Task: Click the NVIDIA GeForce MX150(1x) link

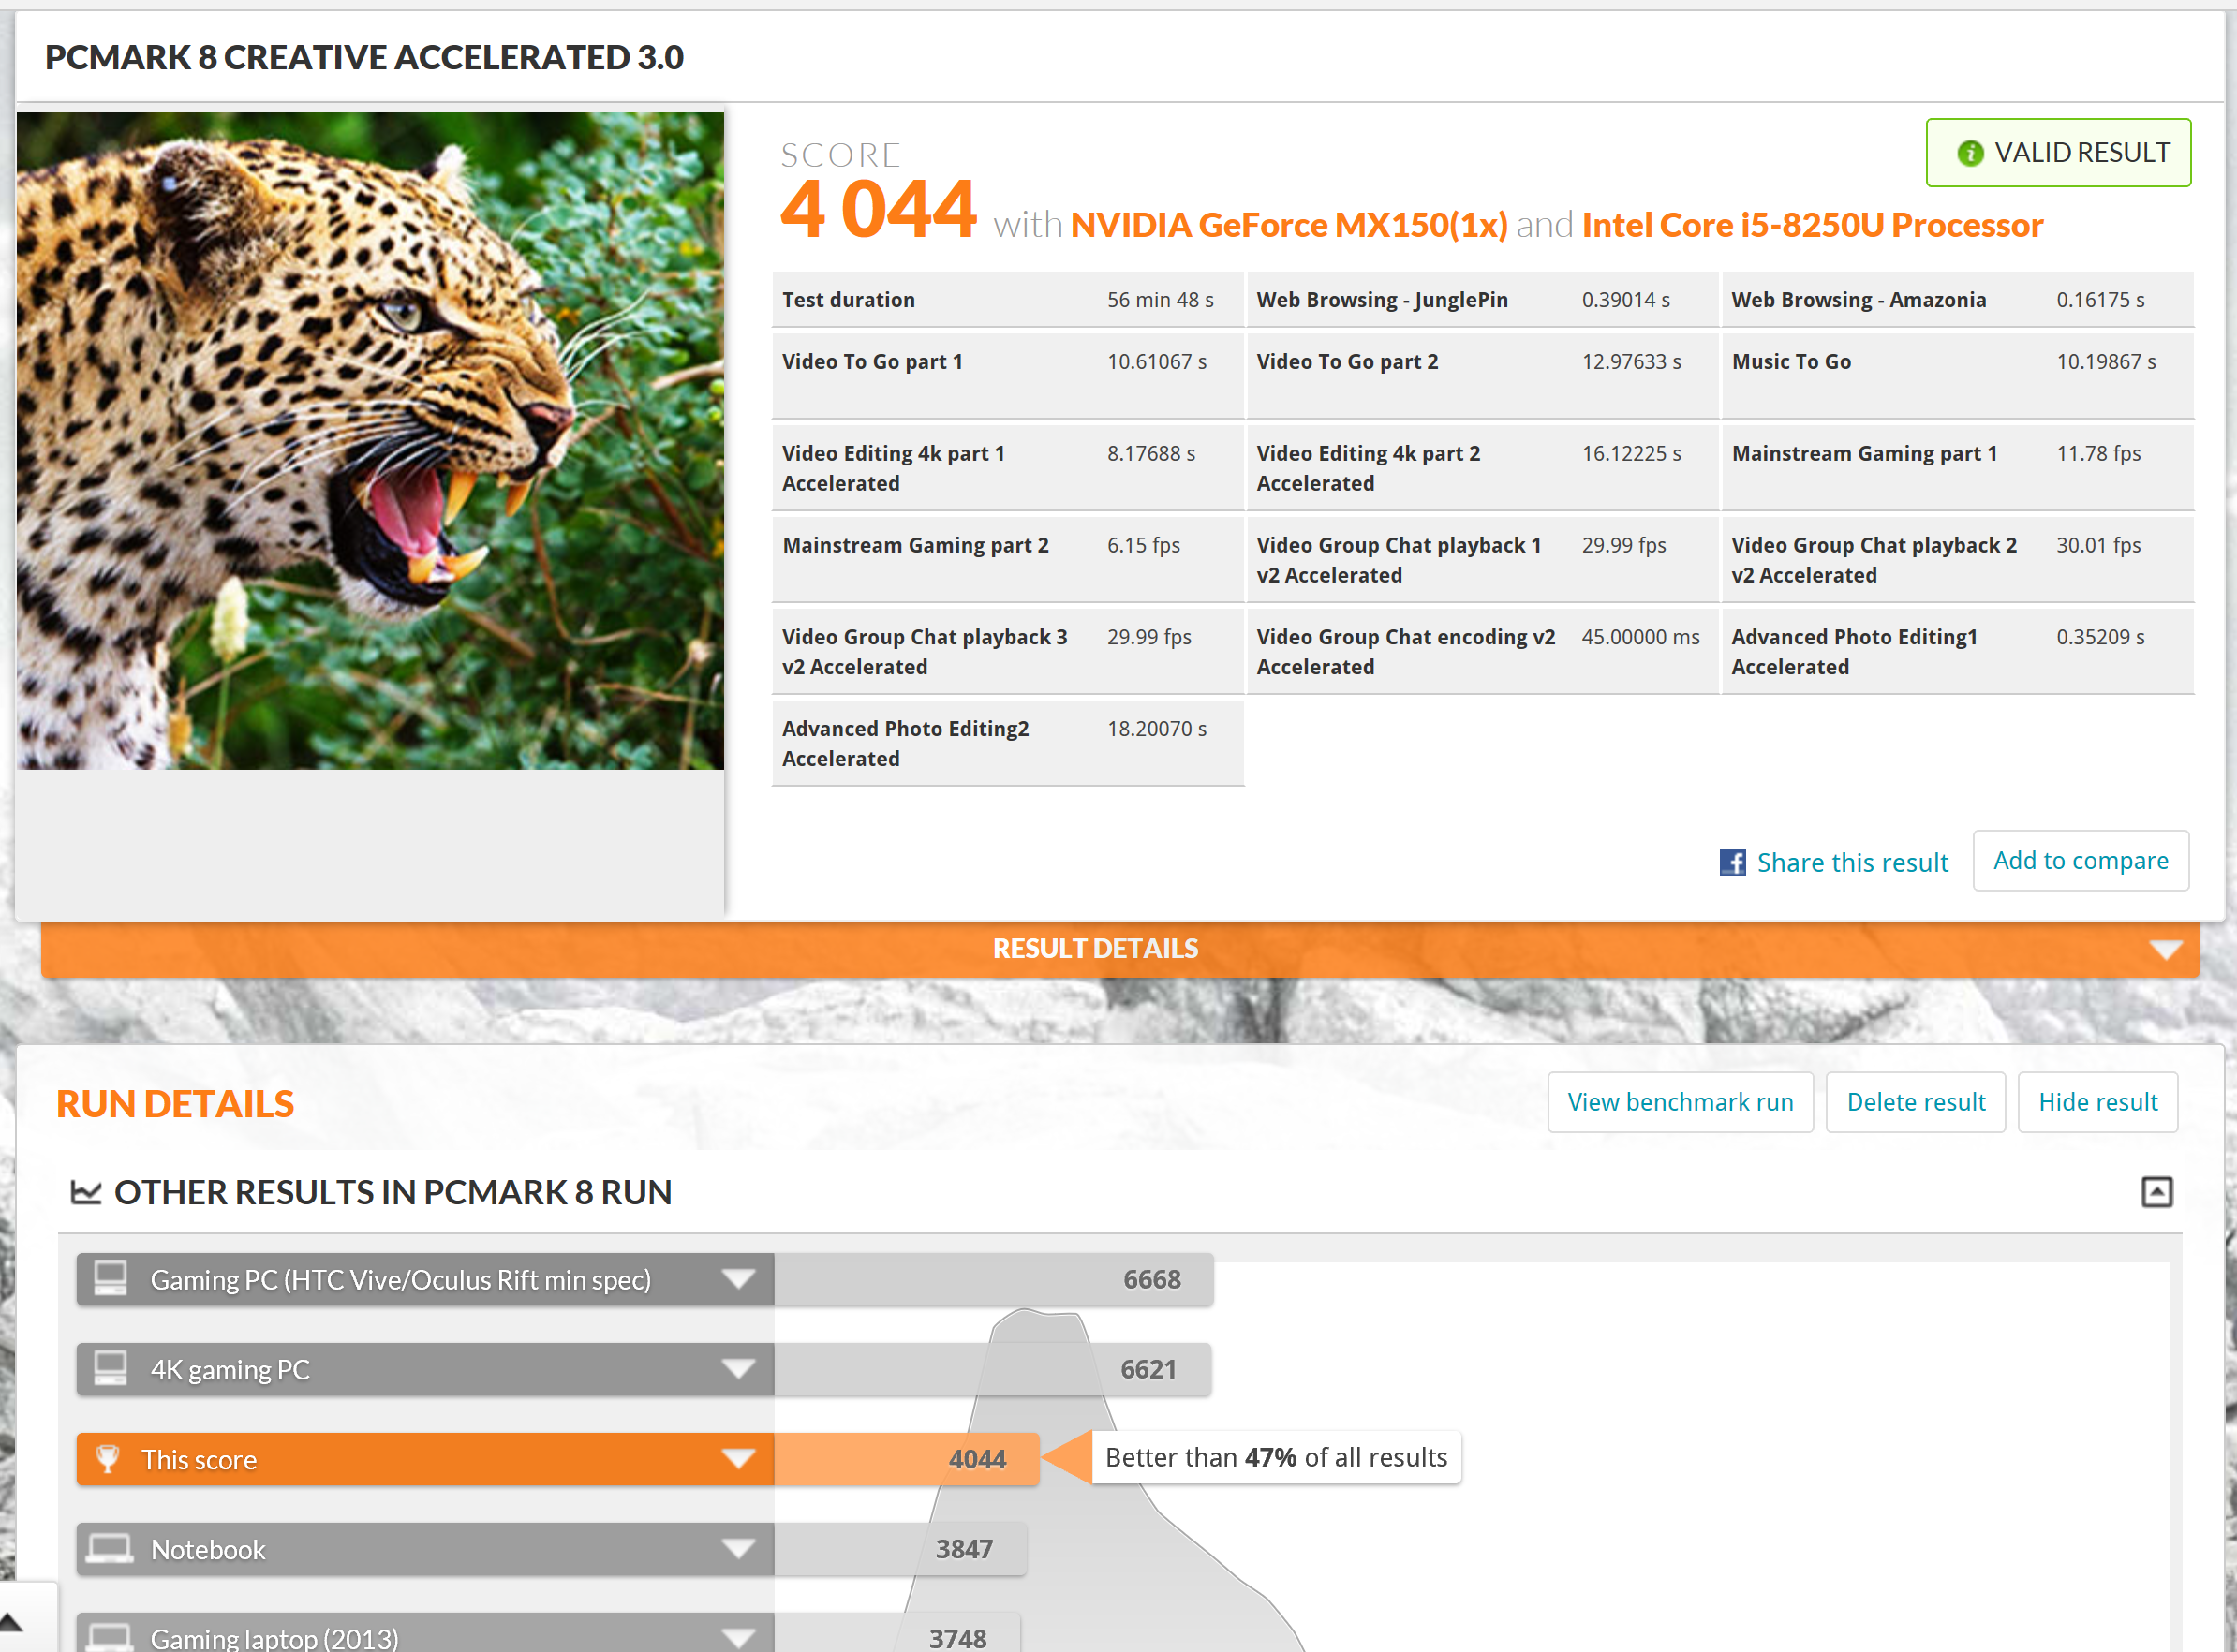Action: point(1289,225)
